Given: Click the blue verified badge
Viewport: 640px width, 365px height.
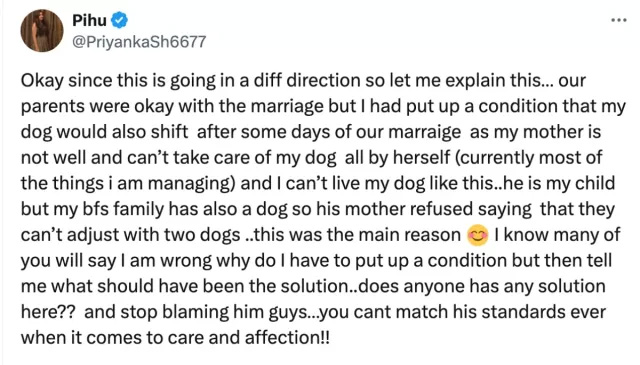Looking at the screenshot, I should coord(120,20).
